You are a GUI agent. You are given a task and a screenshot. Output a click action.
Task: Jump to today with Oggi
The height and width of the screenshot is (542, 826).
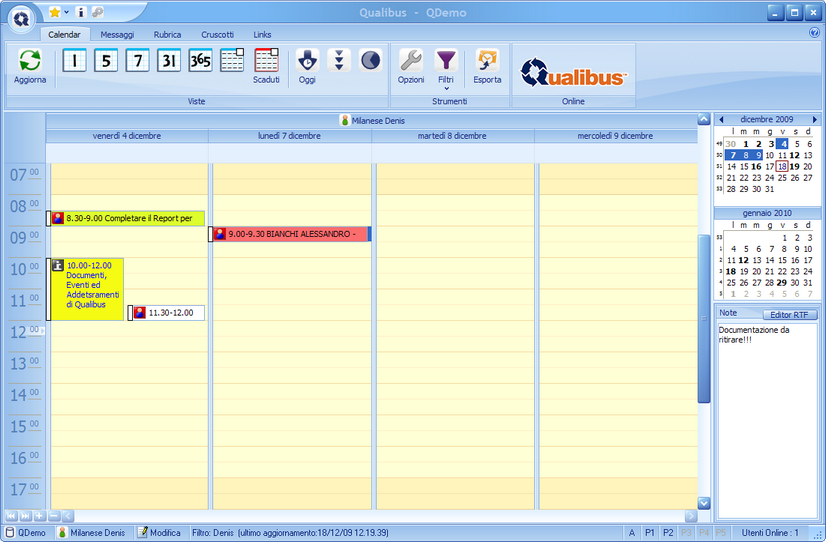tap(307, 66)
